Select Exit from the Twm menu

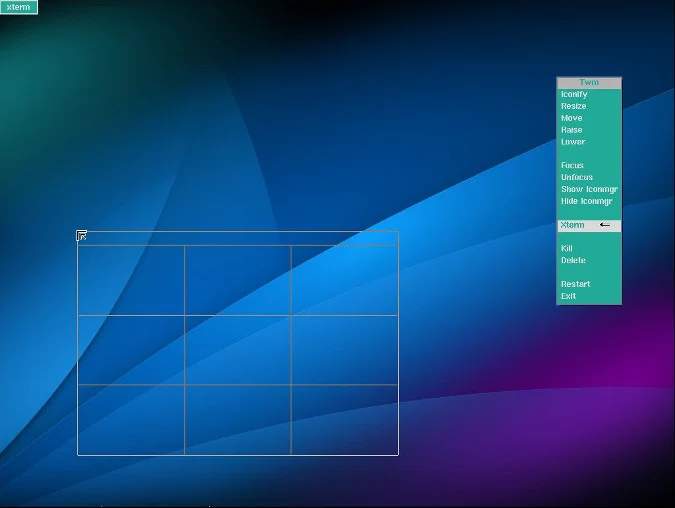[x=589, y=296]
